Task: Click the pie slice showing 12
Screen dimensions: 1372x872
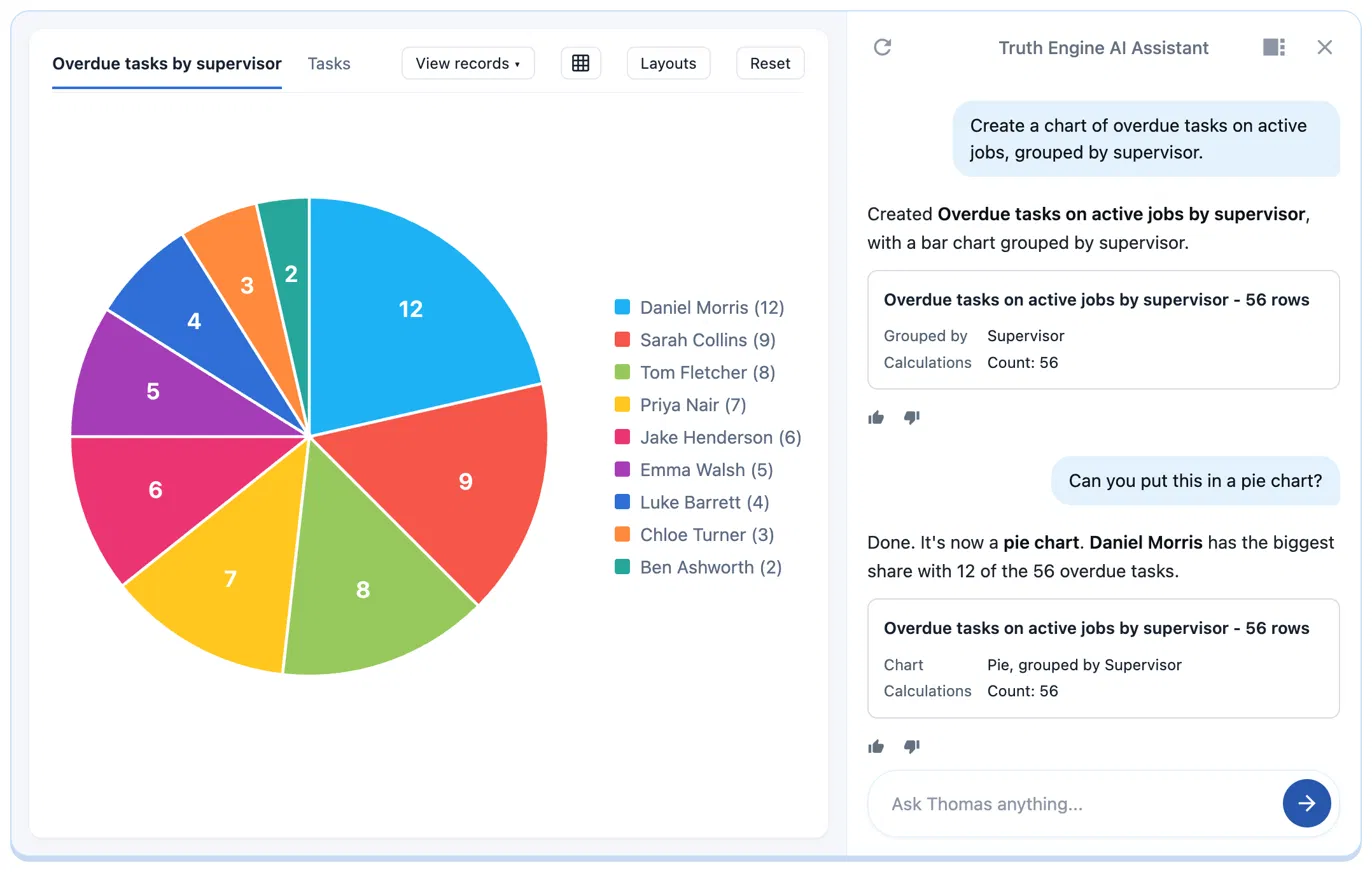Action: coord(411,309)
